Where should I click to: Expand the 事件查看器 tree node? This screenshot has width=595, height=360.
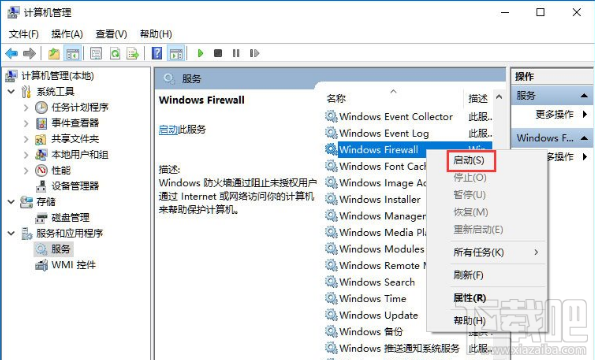26,123
